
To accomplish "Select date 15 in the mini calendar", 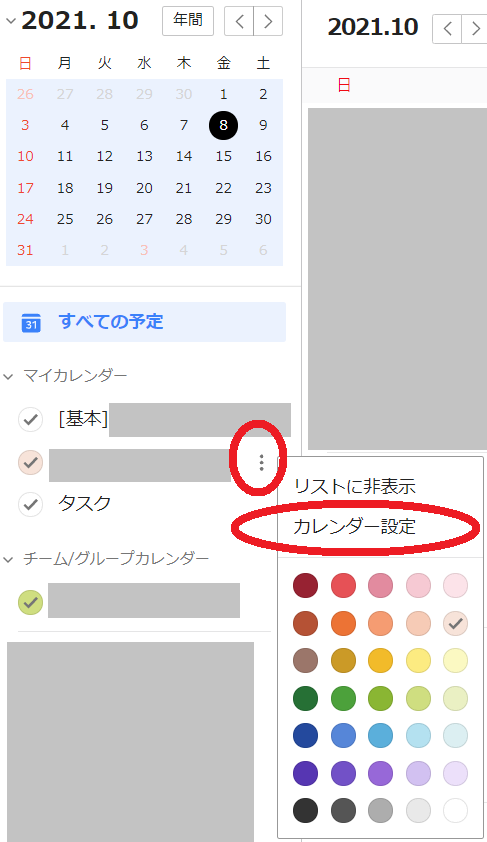I will (223, 156).
